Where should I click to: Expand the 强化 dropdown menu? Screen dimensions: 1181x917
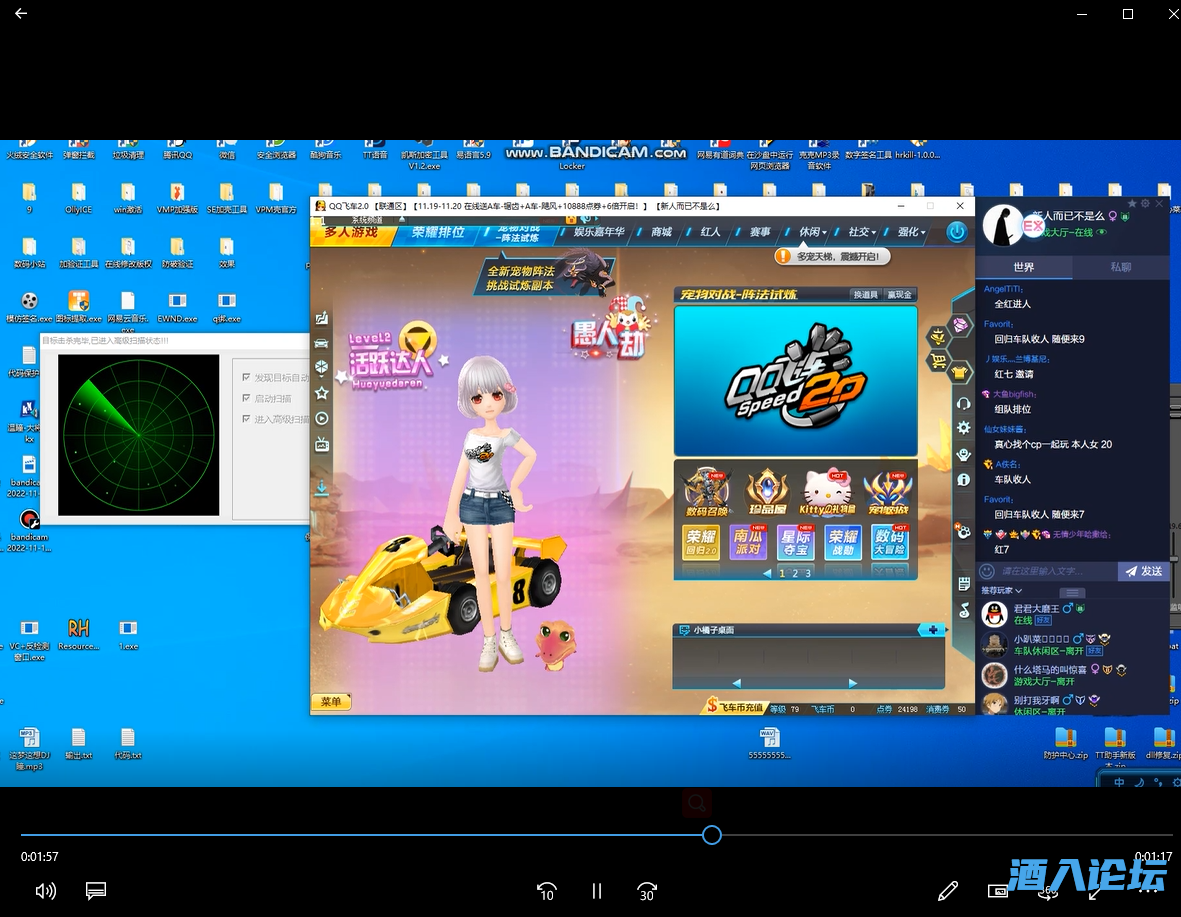tap(911, 232)
